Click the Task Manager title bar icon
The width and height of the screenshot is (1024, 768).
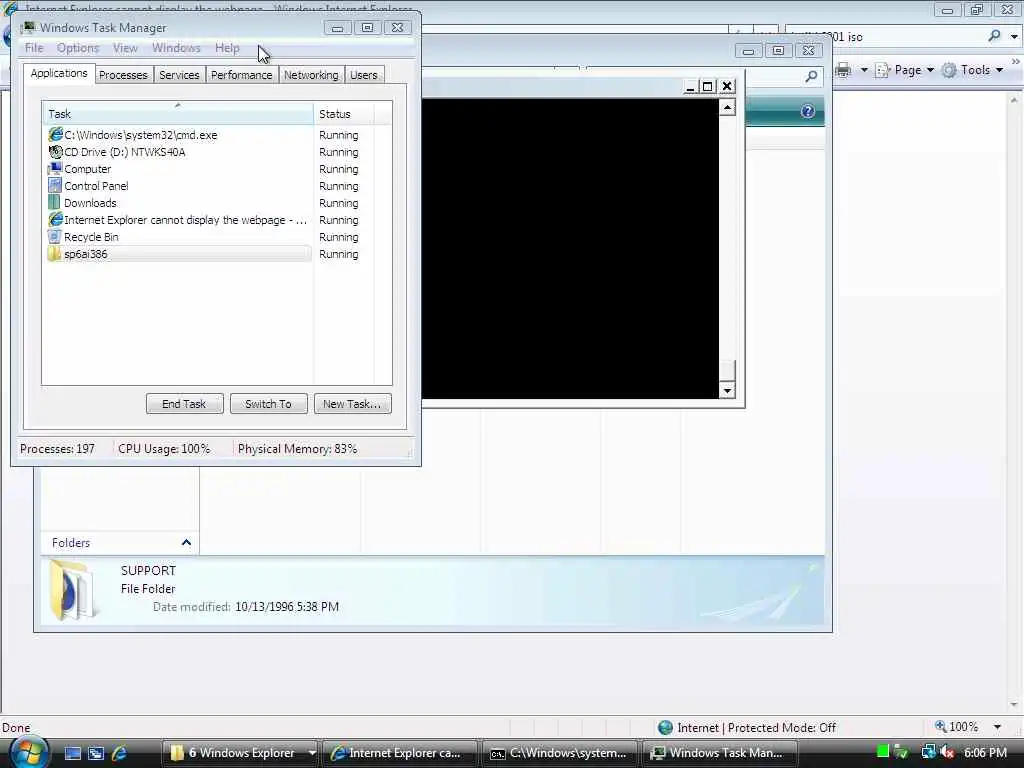click(x=28, y=27)
